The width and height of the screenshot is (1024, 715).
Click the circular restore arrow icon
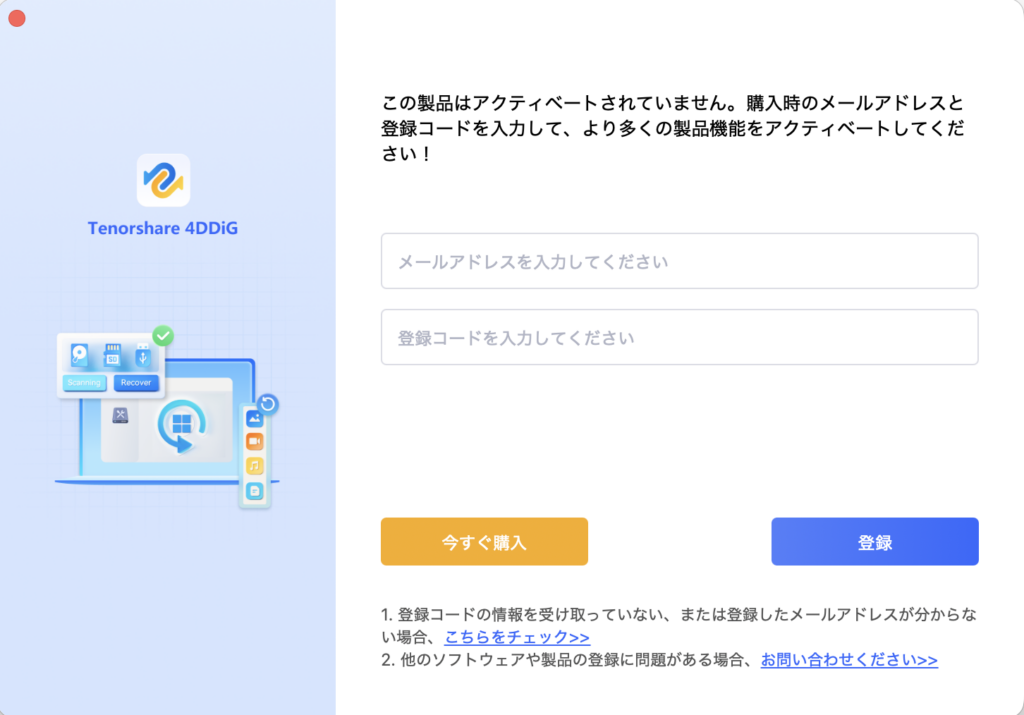(269, 404)
